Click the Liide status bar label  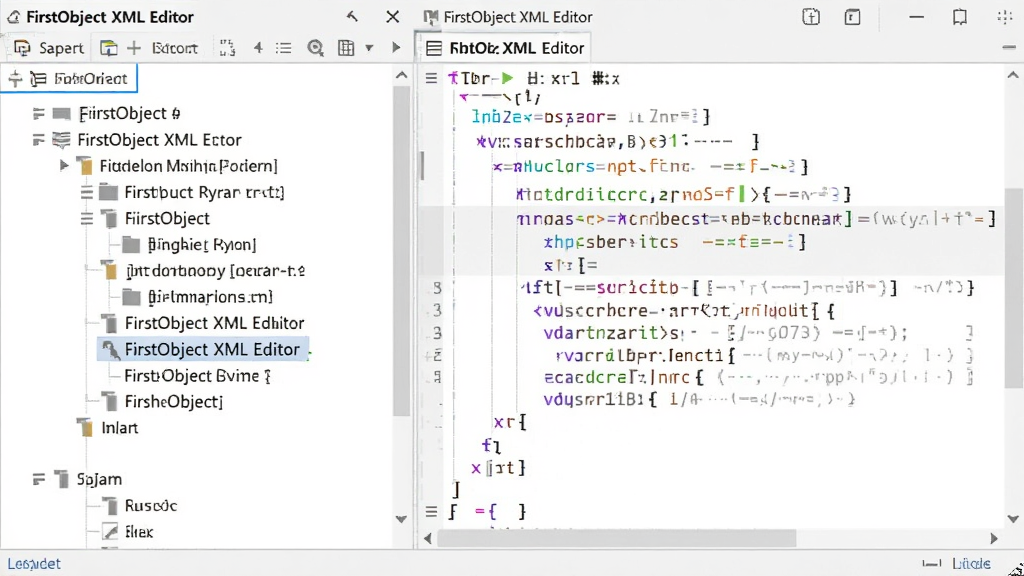[971, 564]
